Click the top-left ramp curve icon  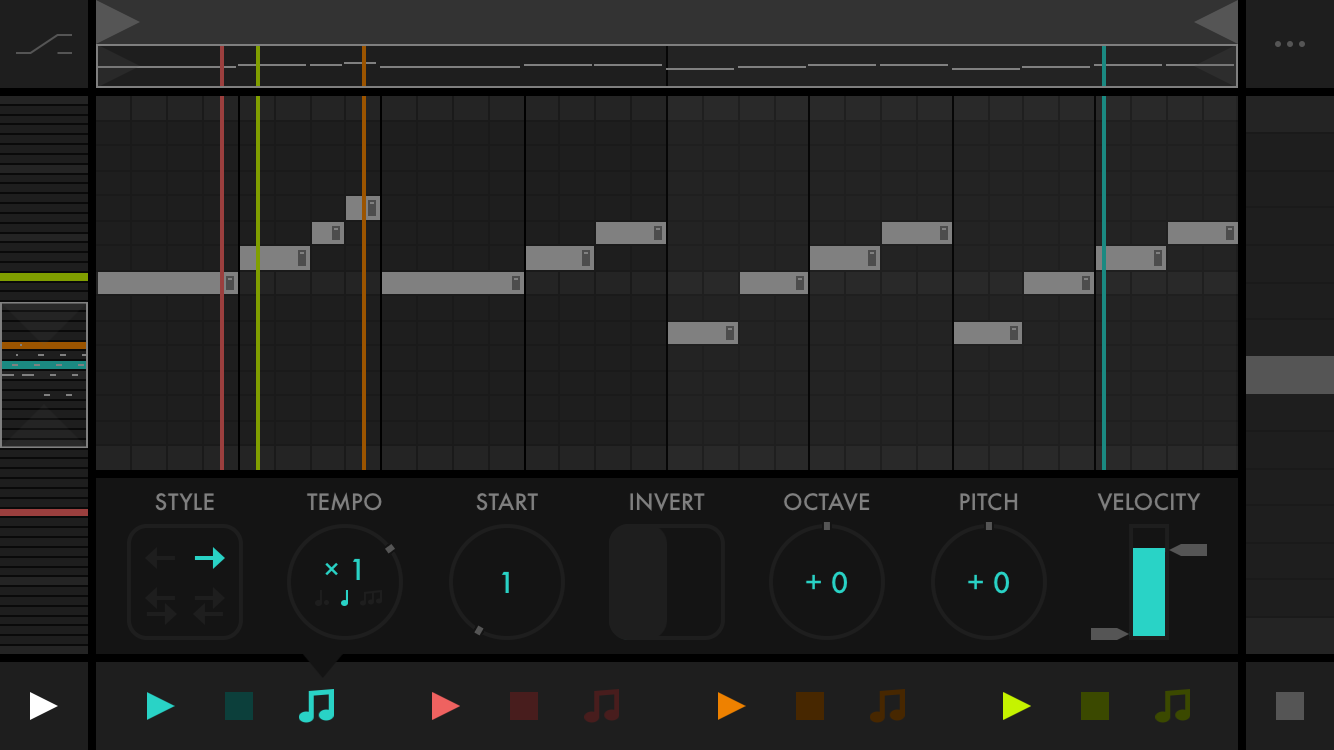[44, 44]
